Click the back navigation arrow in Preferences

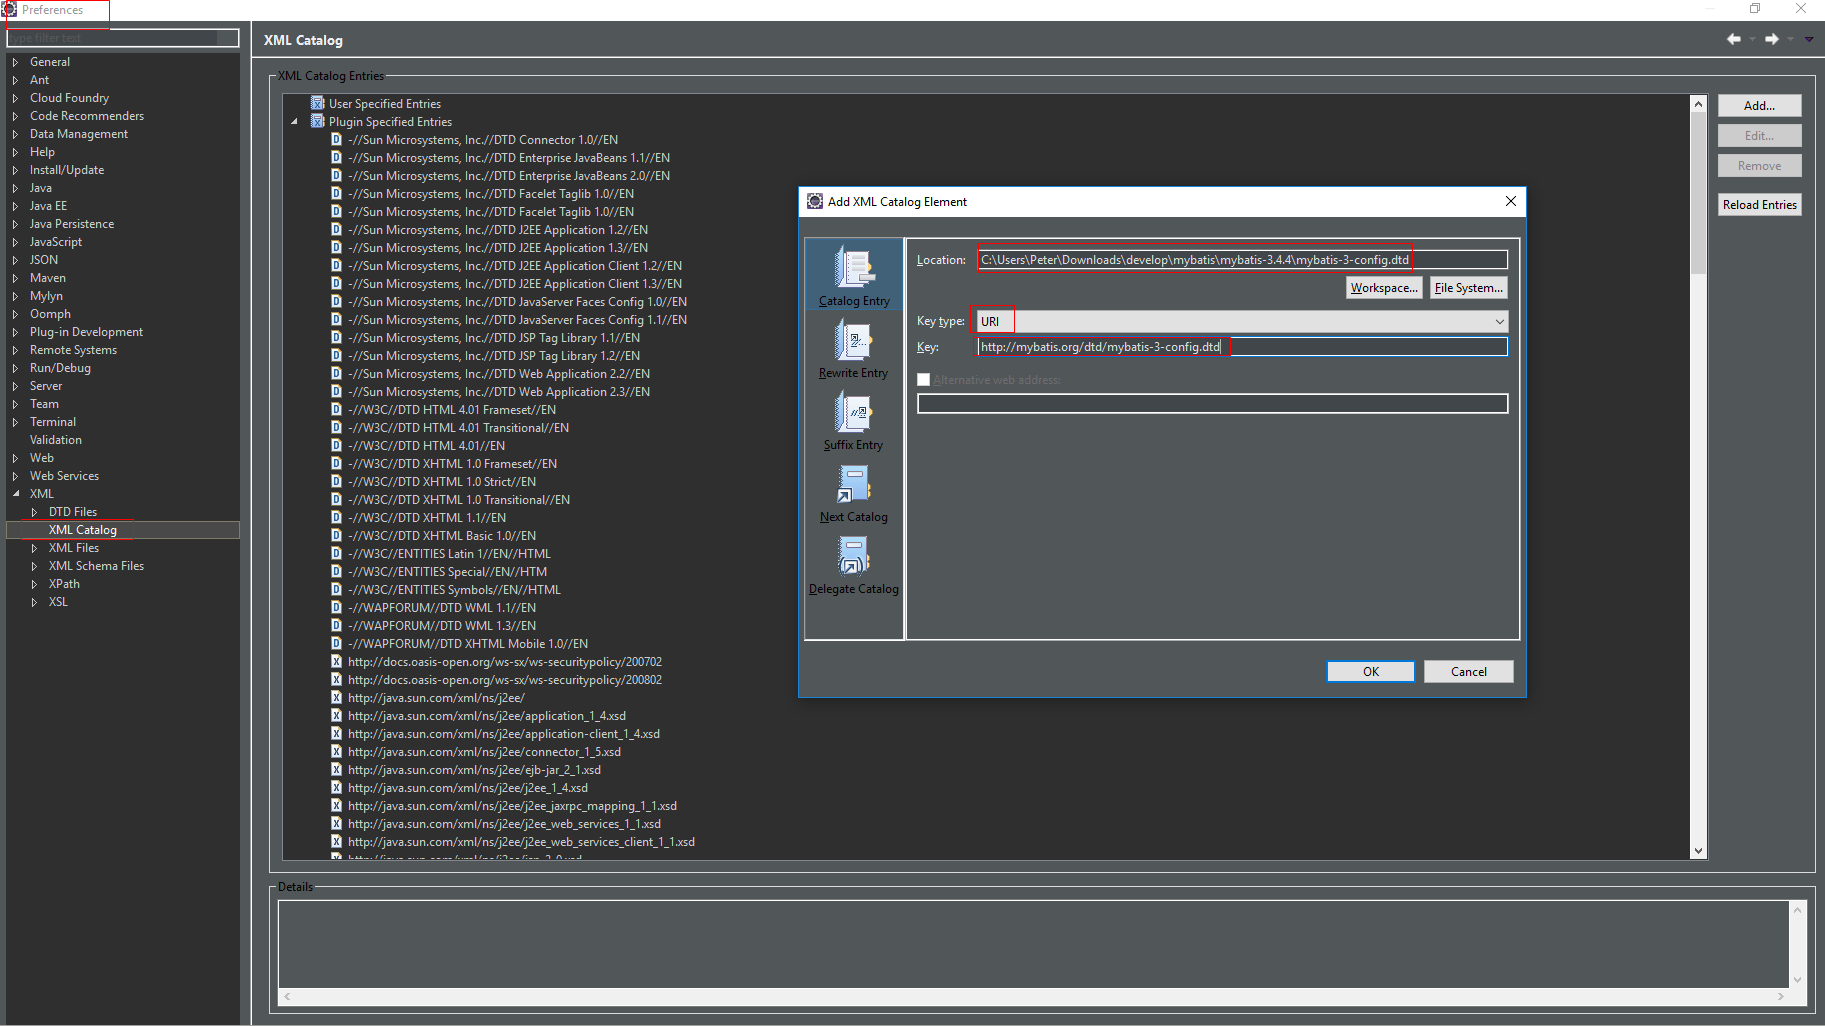click(1733, 38)
